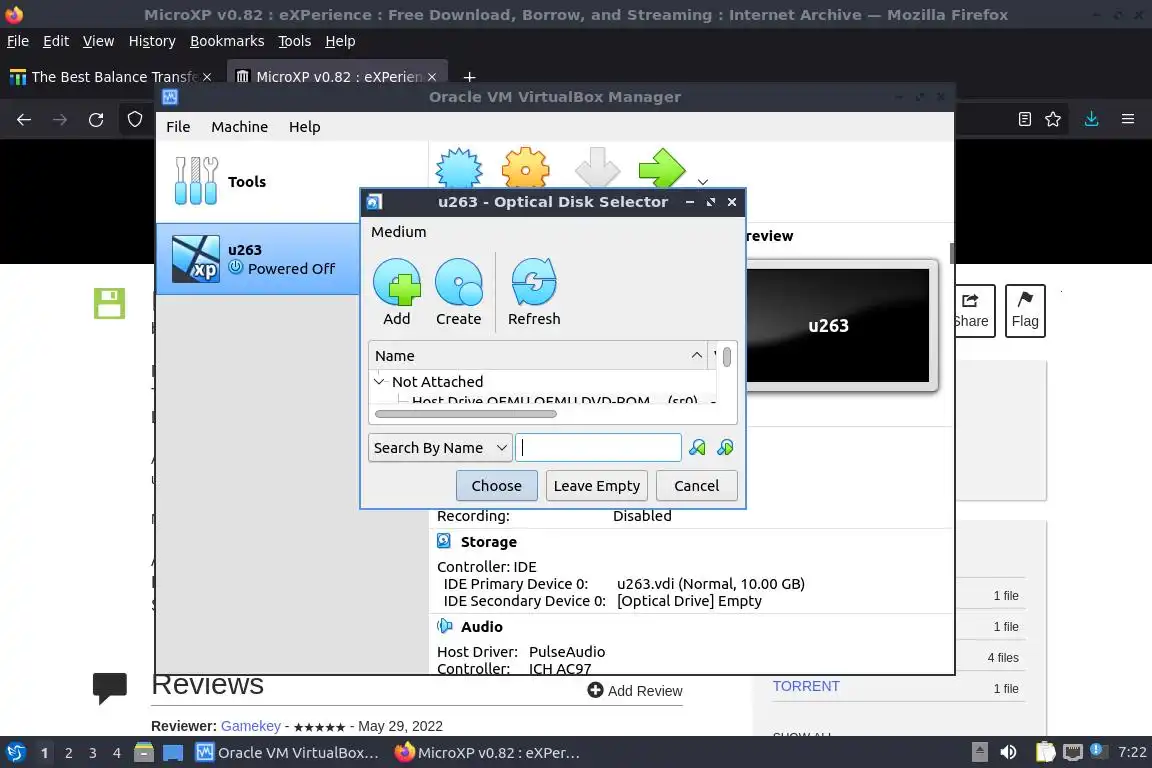This screenshot has width=1152, height=768.
Task: Open Firefox History menu
Action: tap(152, 41)
